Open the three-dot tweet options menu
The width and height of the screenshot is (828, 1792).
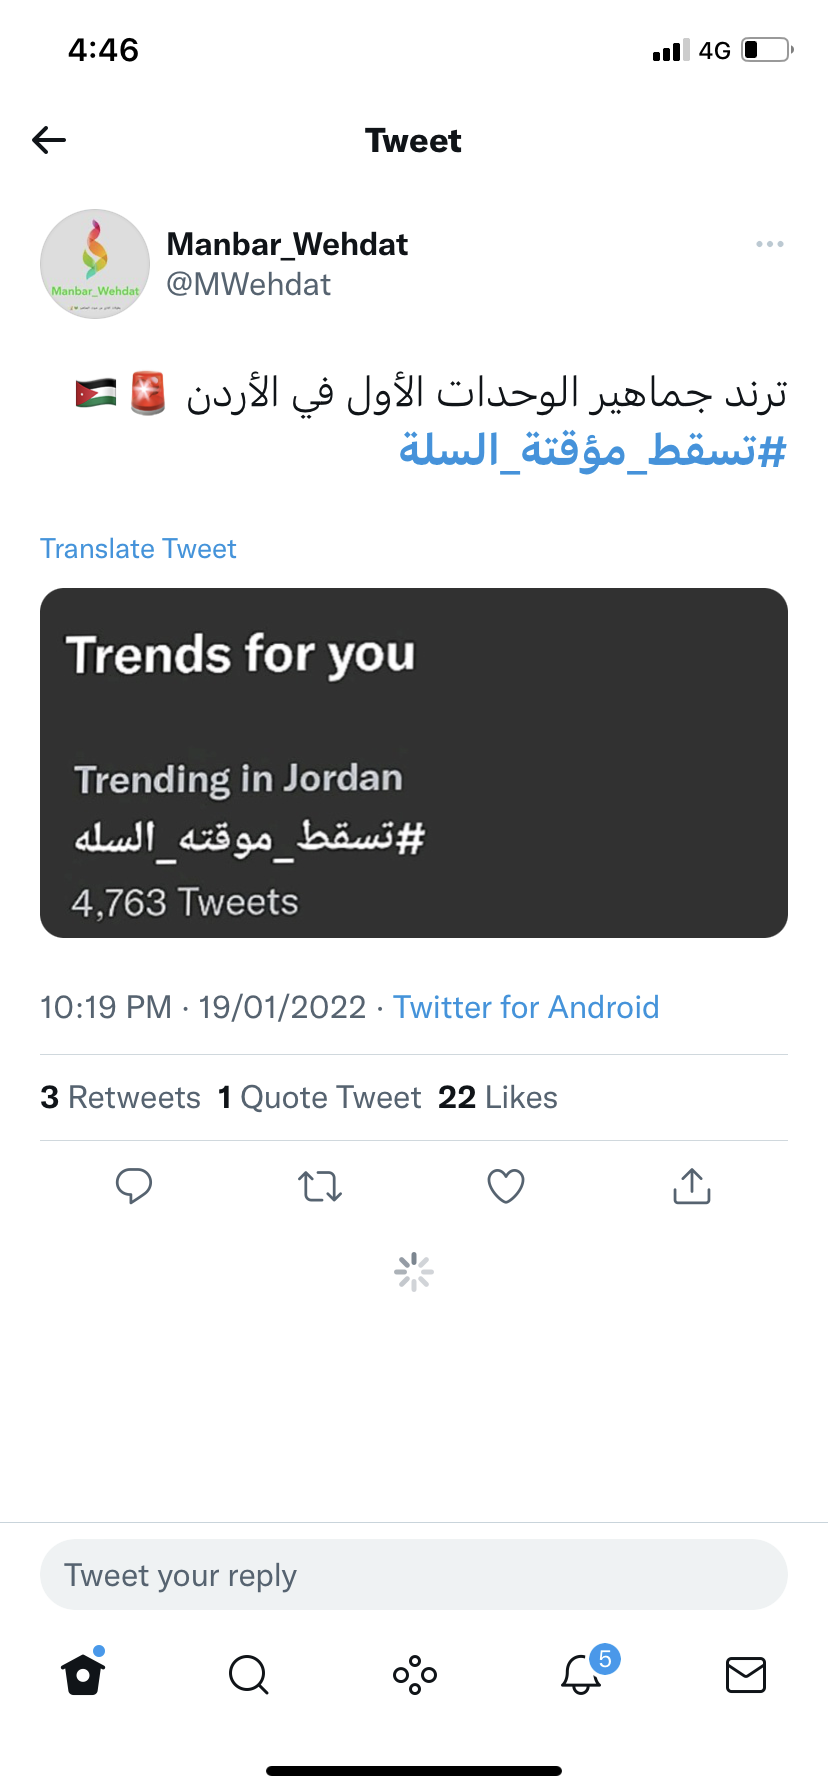coord(769,244)
